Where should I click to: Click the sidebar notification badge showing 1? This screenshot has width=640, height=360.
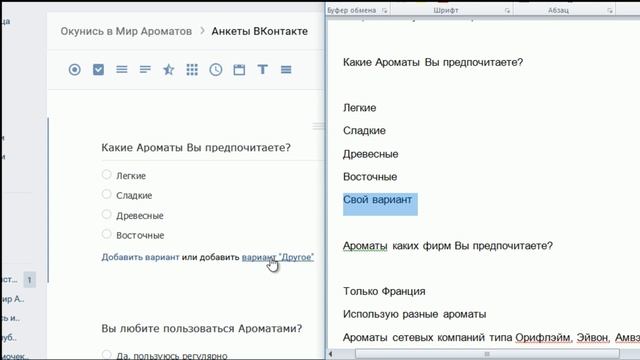pyautogui.click(x=29, y=280)
